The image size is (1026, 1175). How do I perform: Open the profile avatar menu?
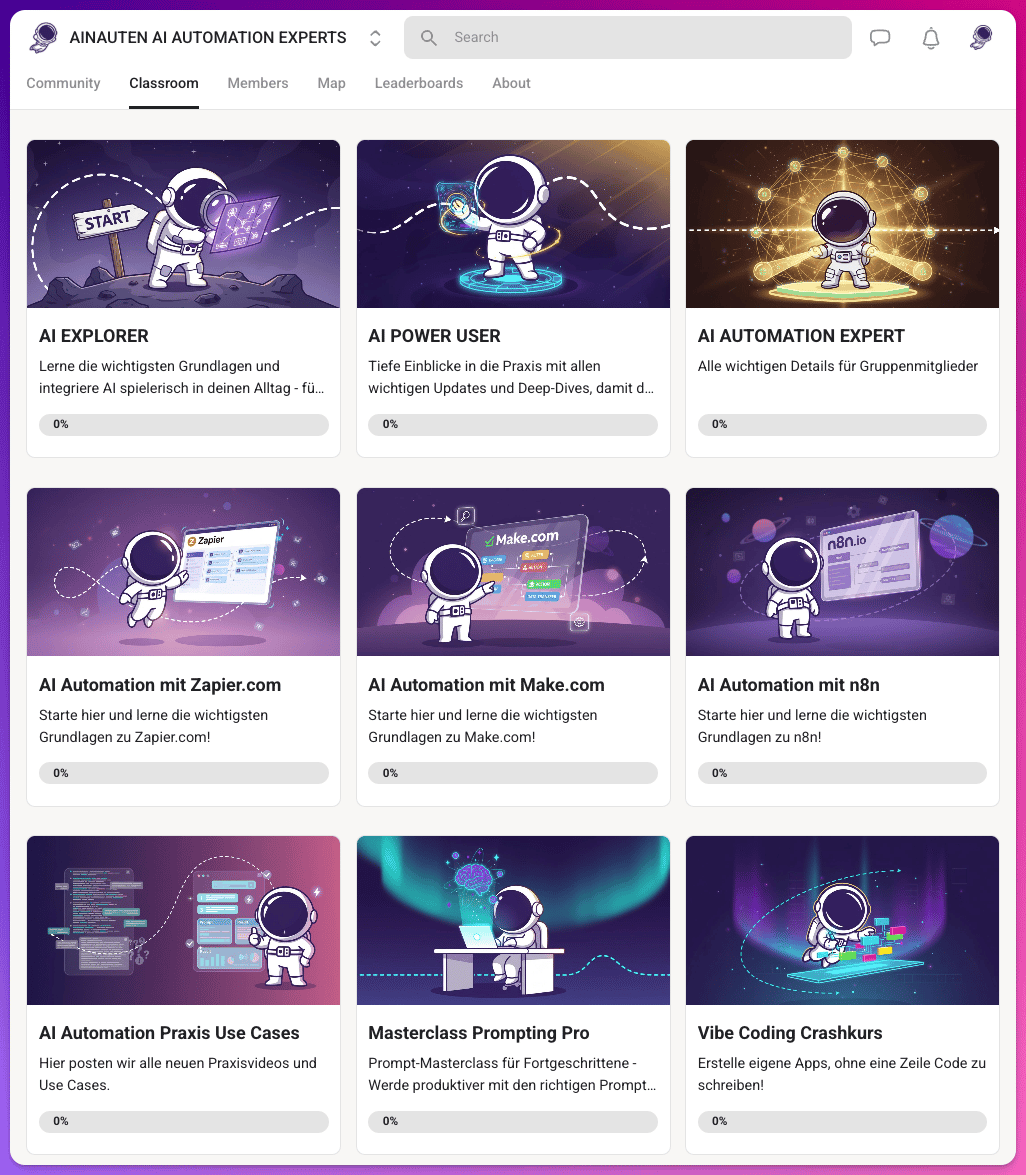pyautogui.click(x=981, y=37)
